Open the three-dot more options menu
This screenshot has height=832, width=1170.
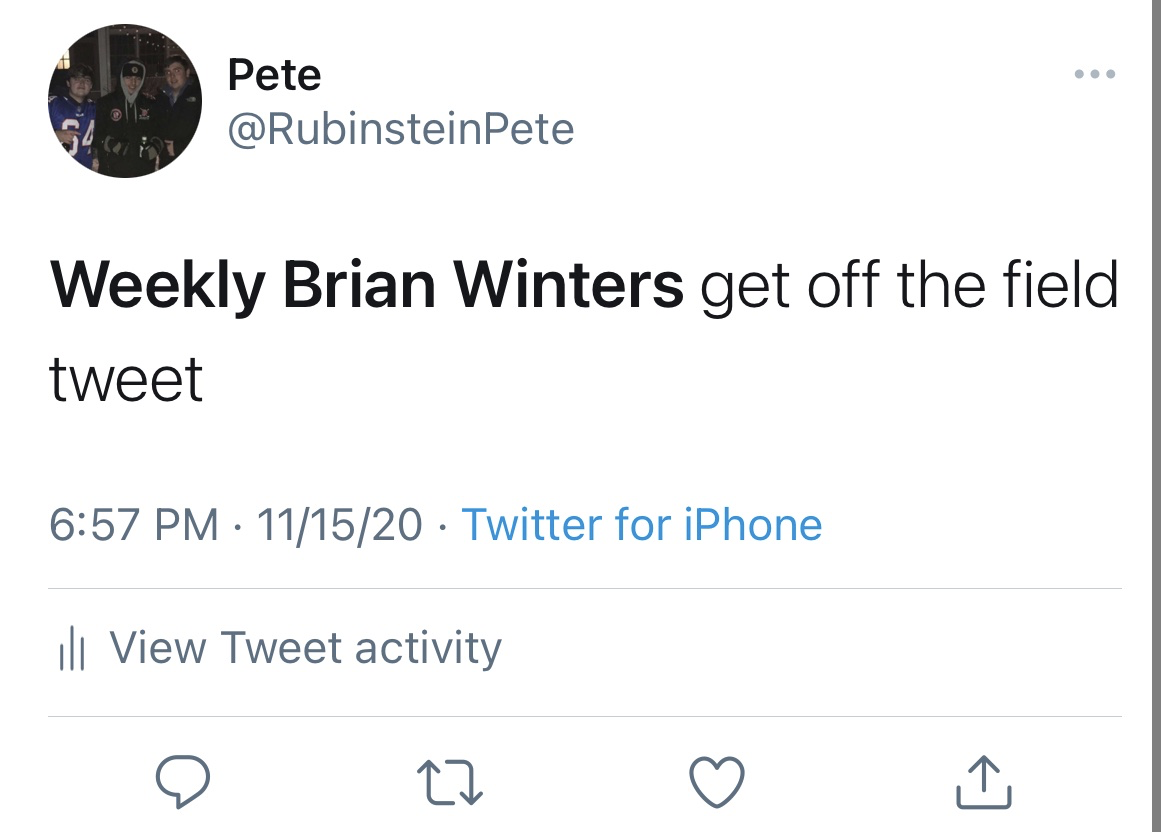[1094, 74]
